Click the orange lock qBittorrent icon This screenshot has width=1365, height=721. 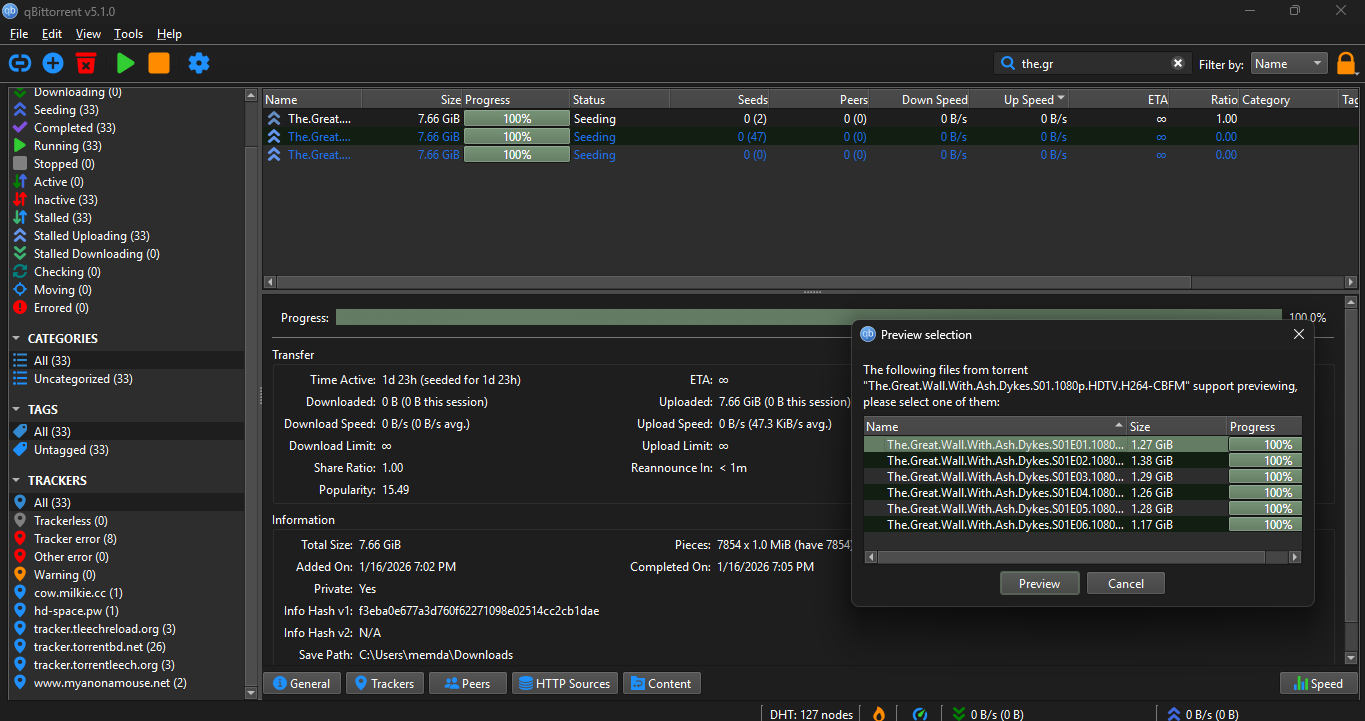[x=1347, y=64]
